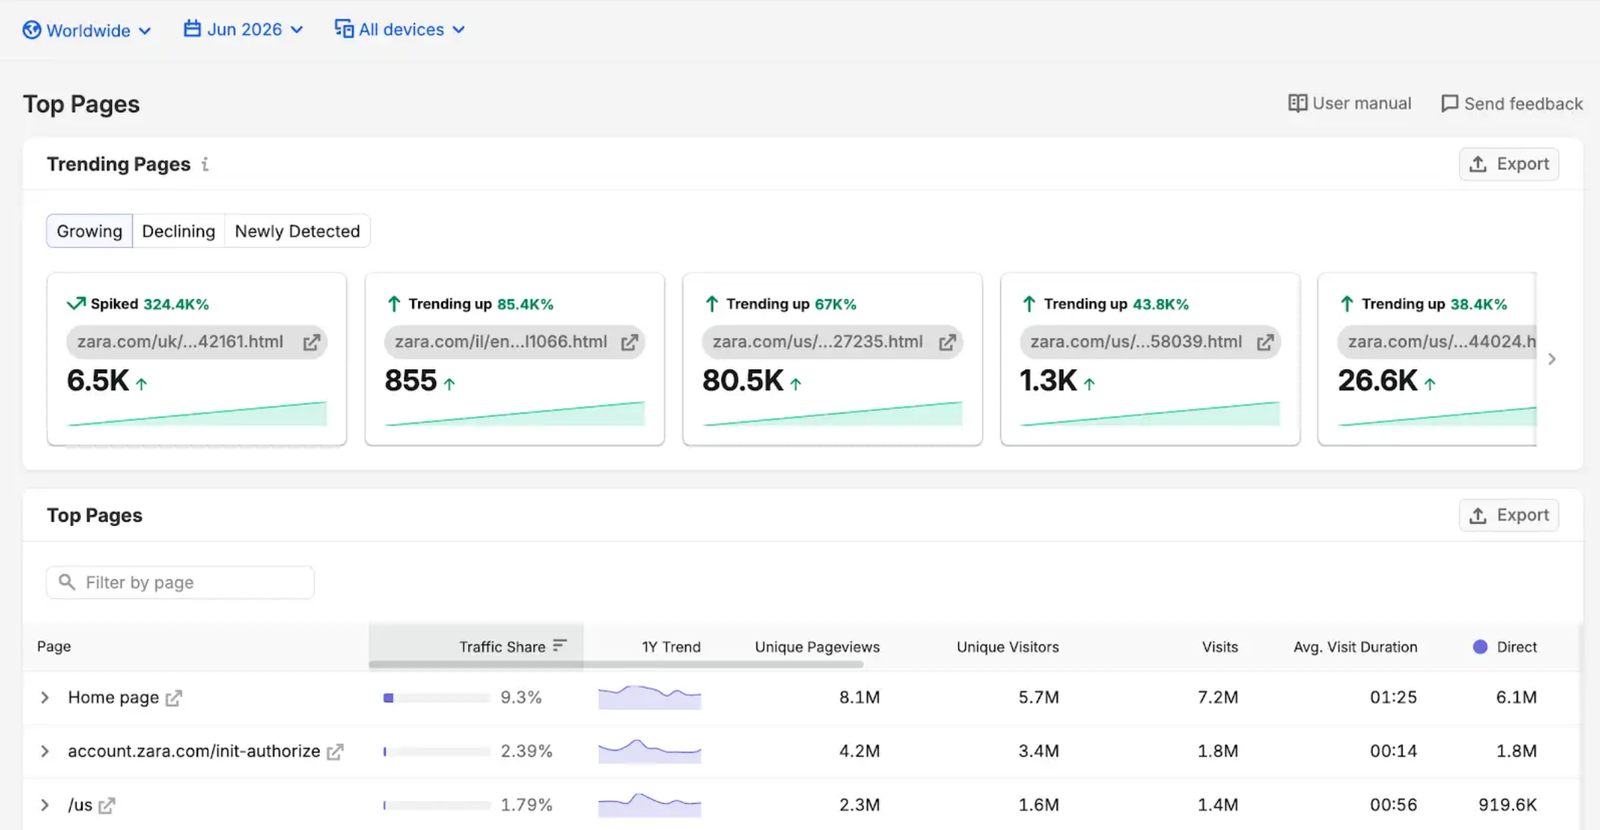Click Send feedback
1600x830 pixels.
pyautogui.click(x=1511, y=103)
